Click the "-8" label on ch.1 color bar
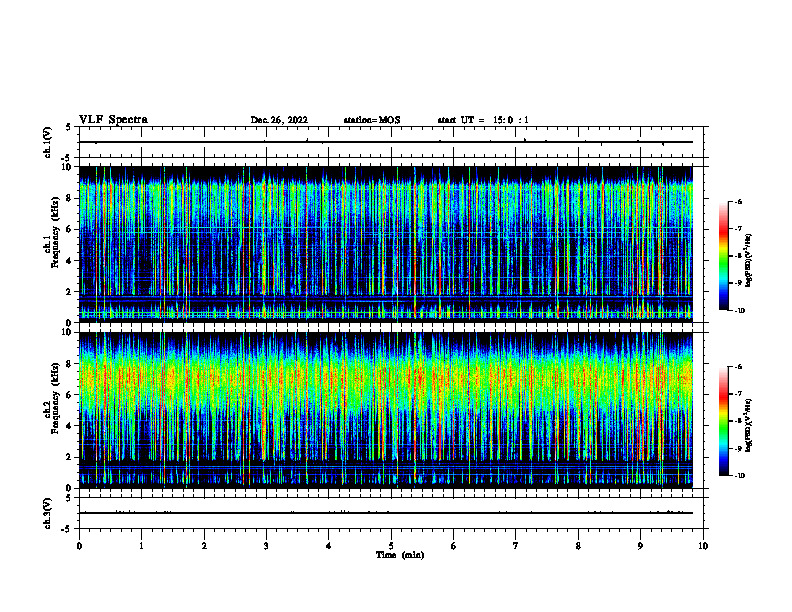The height and width of the screenshot is (612, 792). pos(738,256)
